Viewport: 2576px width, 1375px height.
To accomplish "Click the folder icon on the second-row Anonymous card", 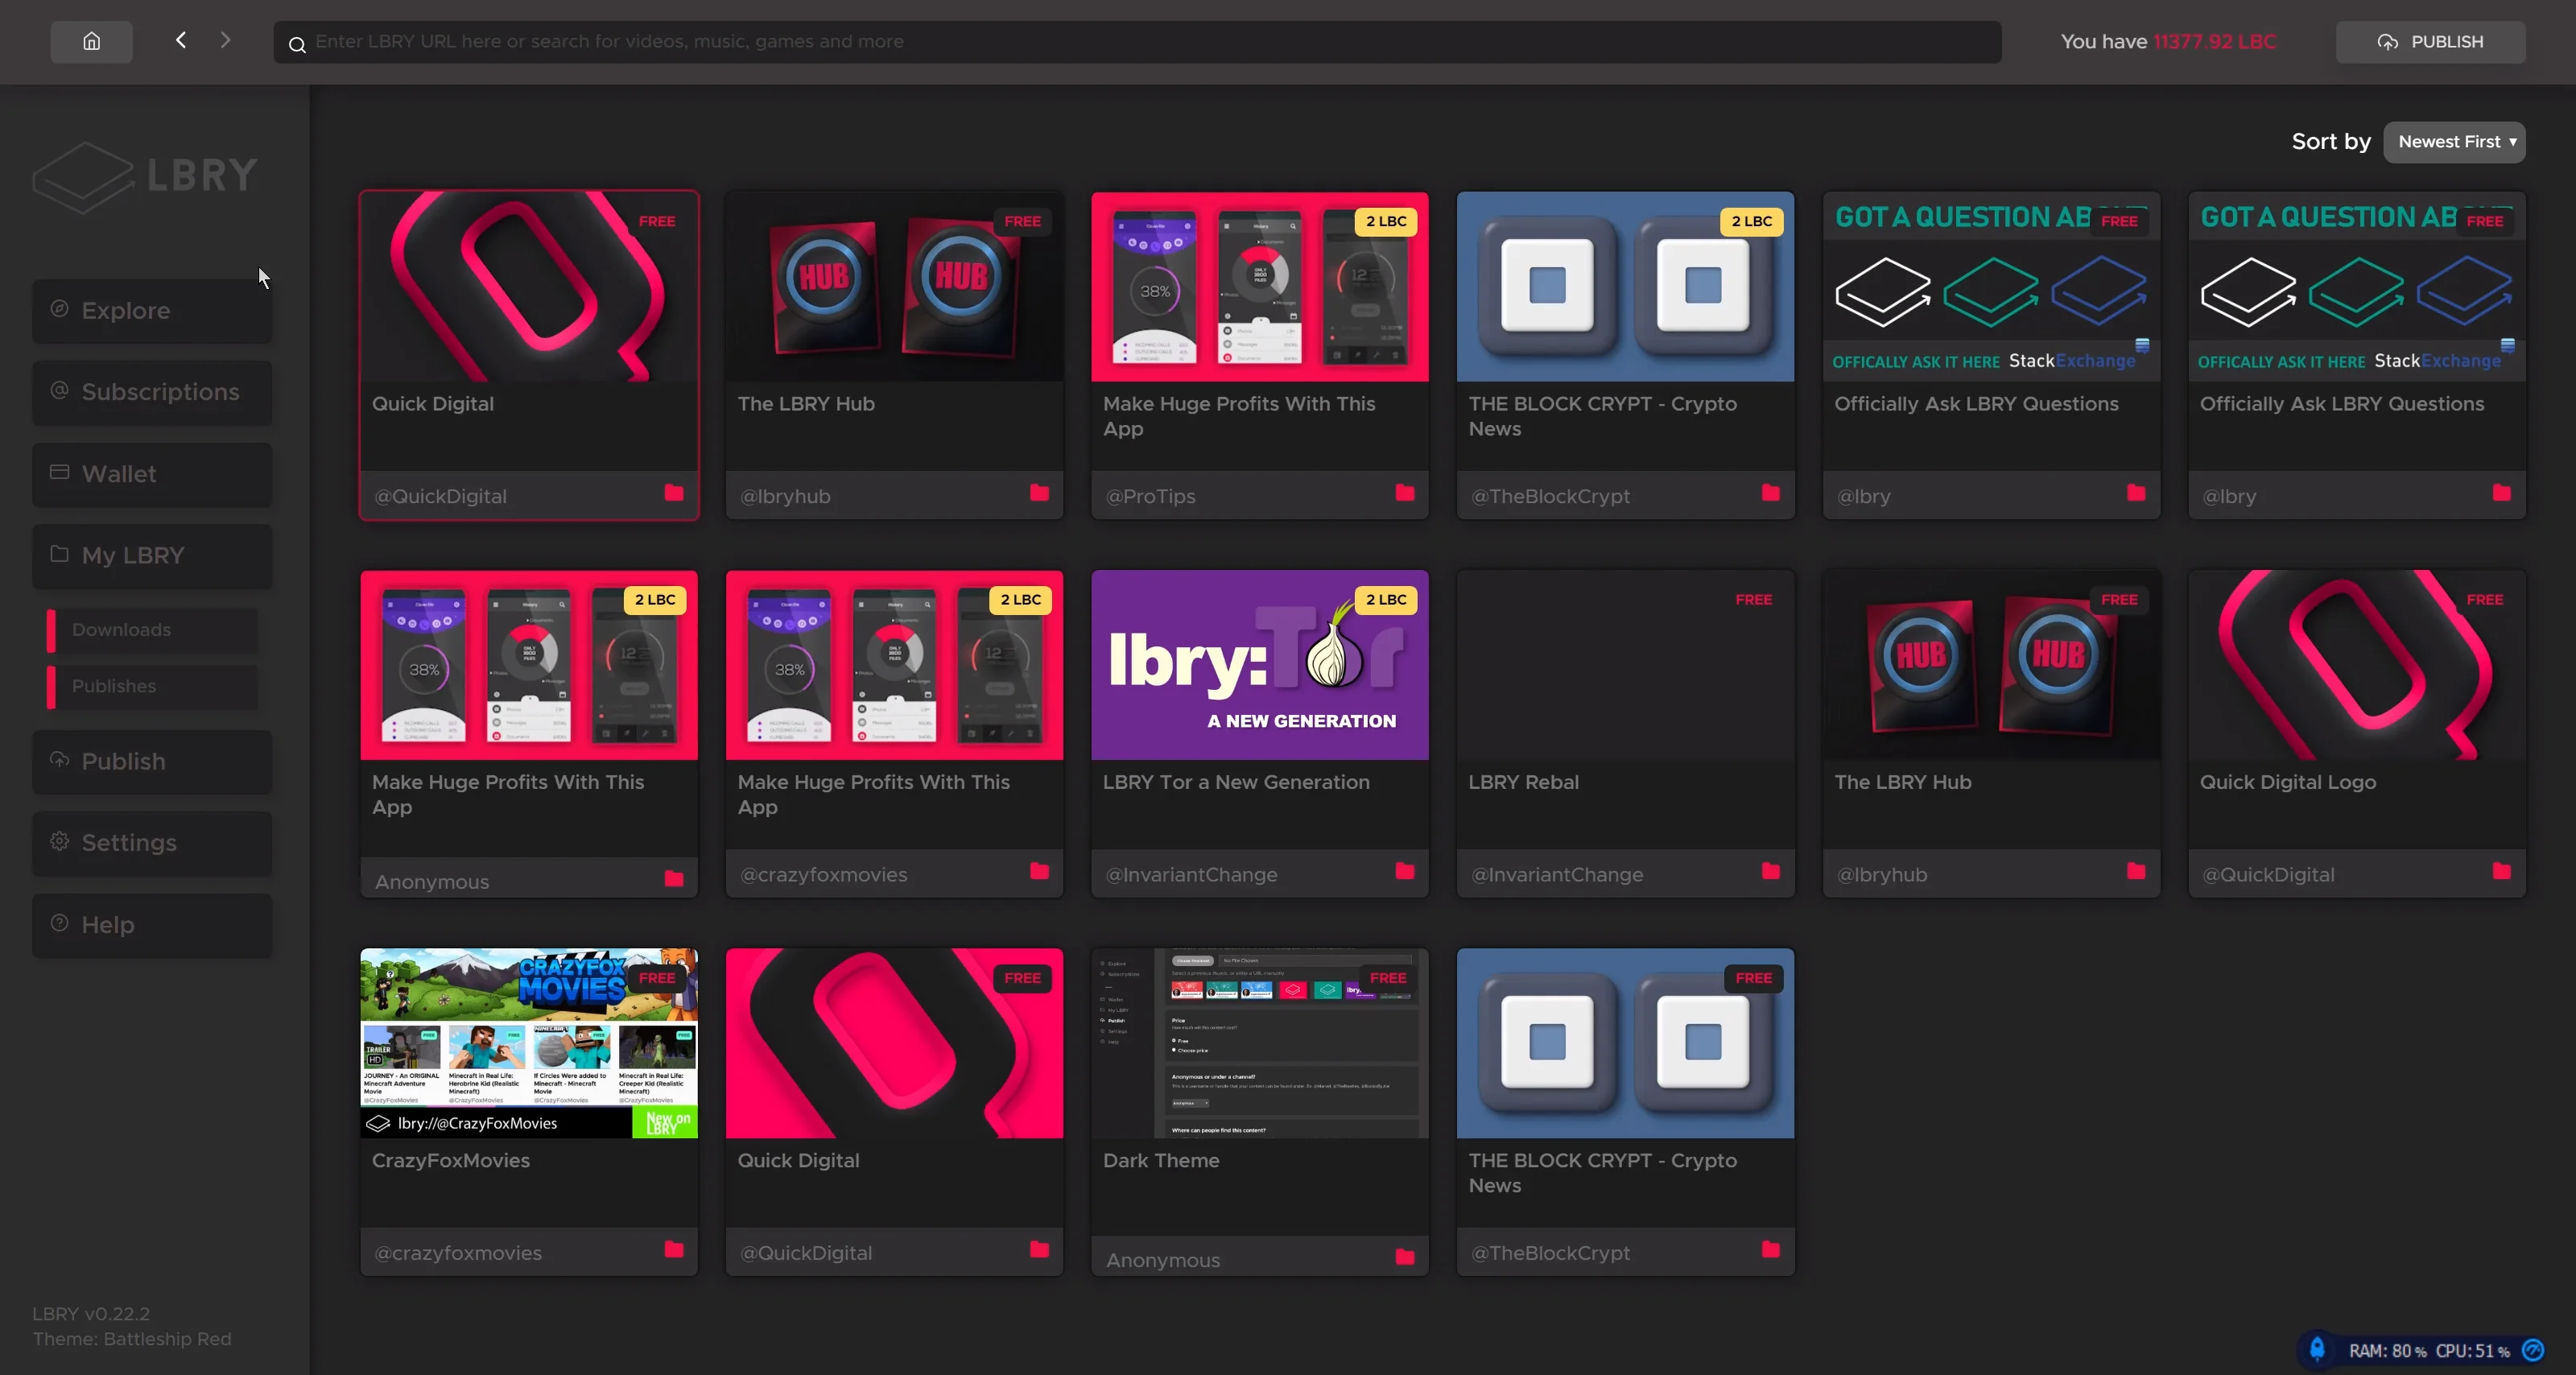I will pos(674,879).
